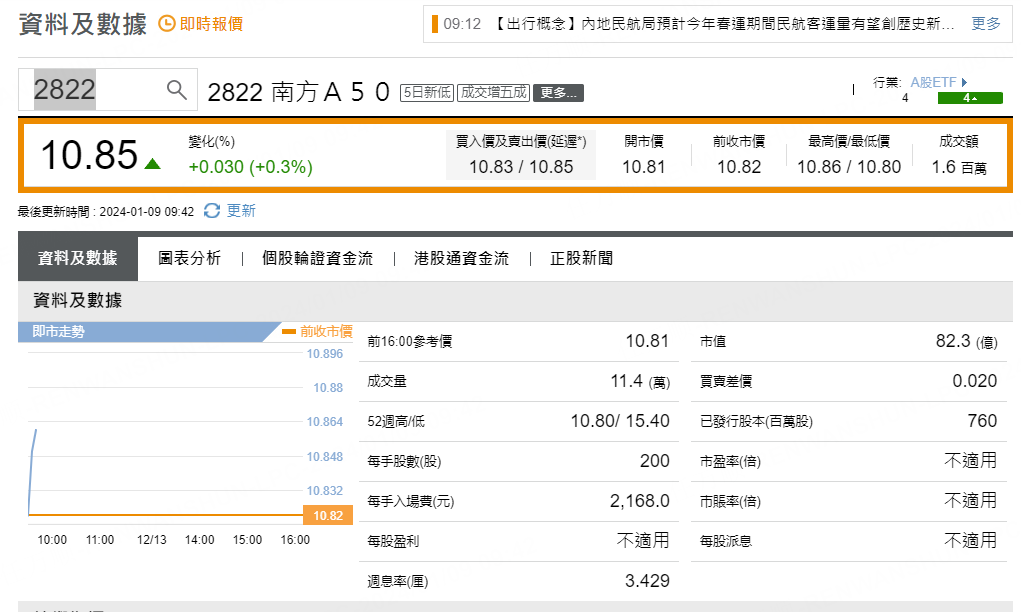
Task: Click the 更新 refresh link
Action: click(x=241, y=210)
